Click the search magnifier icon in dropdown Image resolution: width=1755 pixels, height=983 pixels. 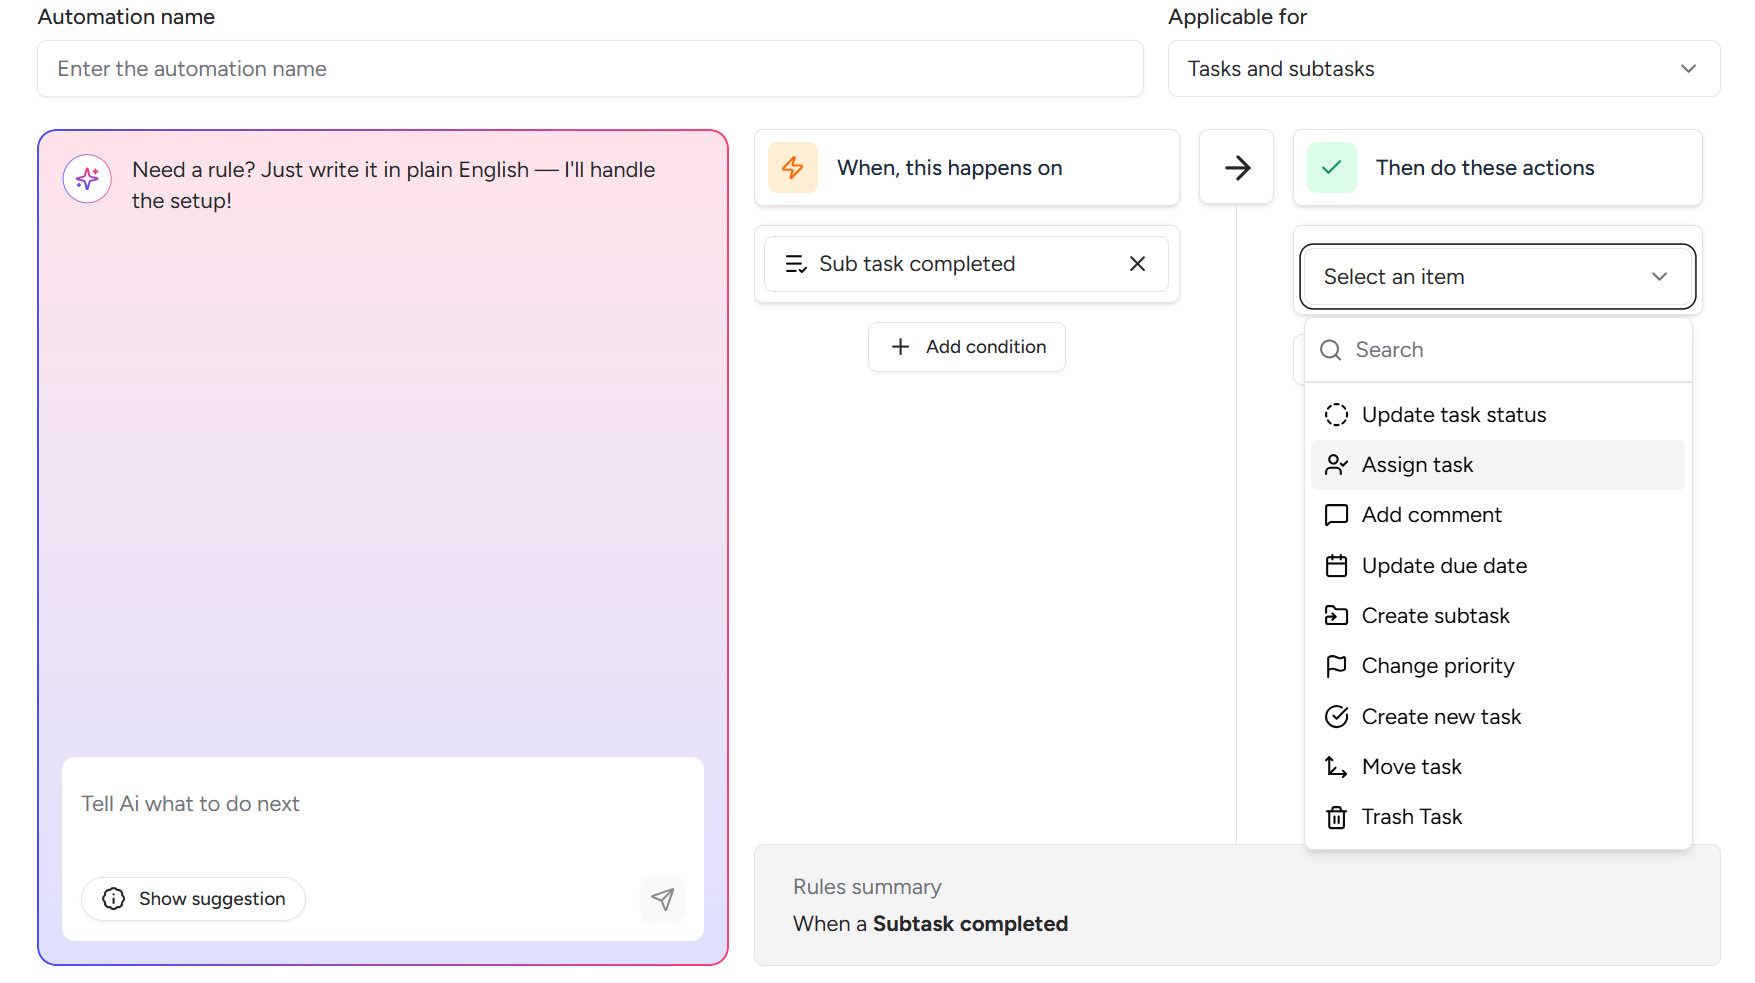[1331, 350]
